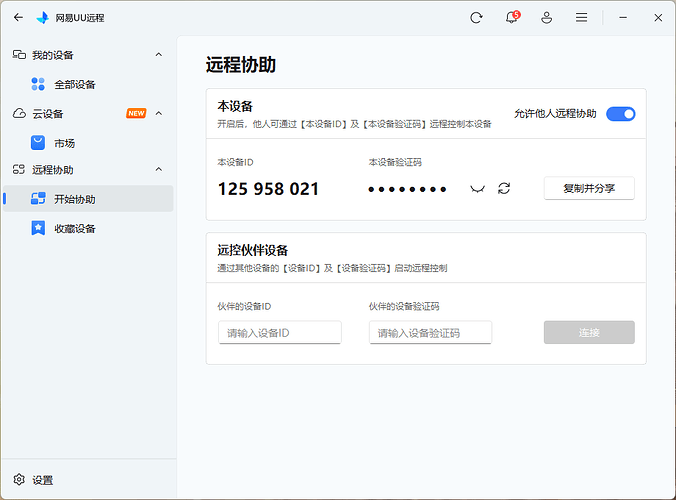Click the greyed-out 连接 button
Screen dimensions: 676x500
coord(589,332)
